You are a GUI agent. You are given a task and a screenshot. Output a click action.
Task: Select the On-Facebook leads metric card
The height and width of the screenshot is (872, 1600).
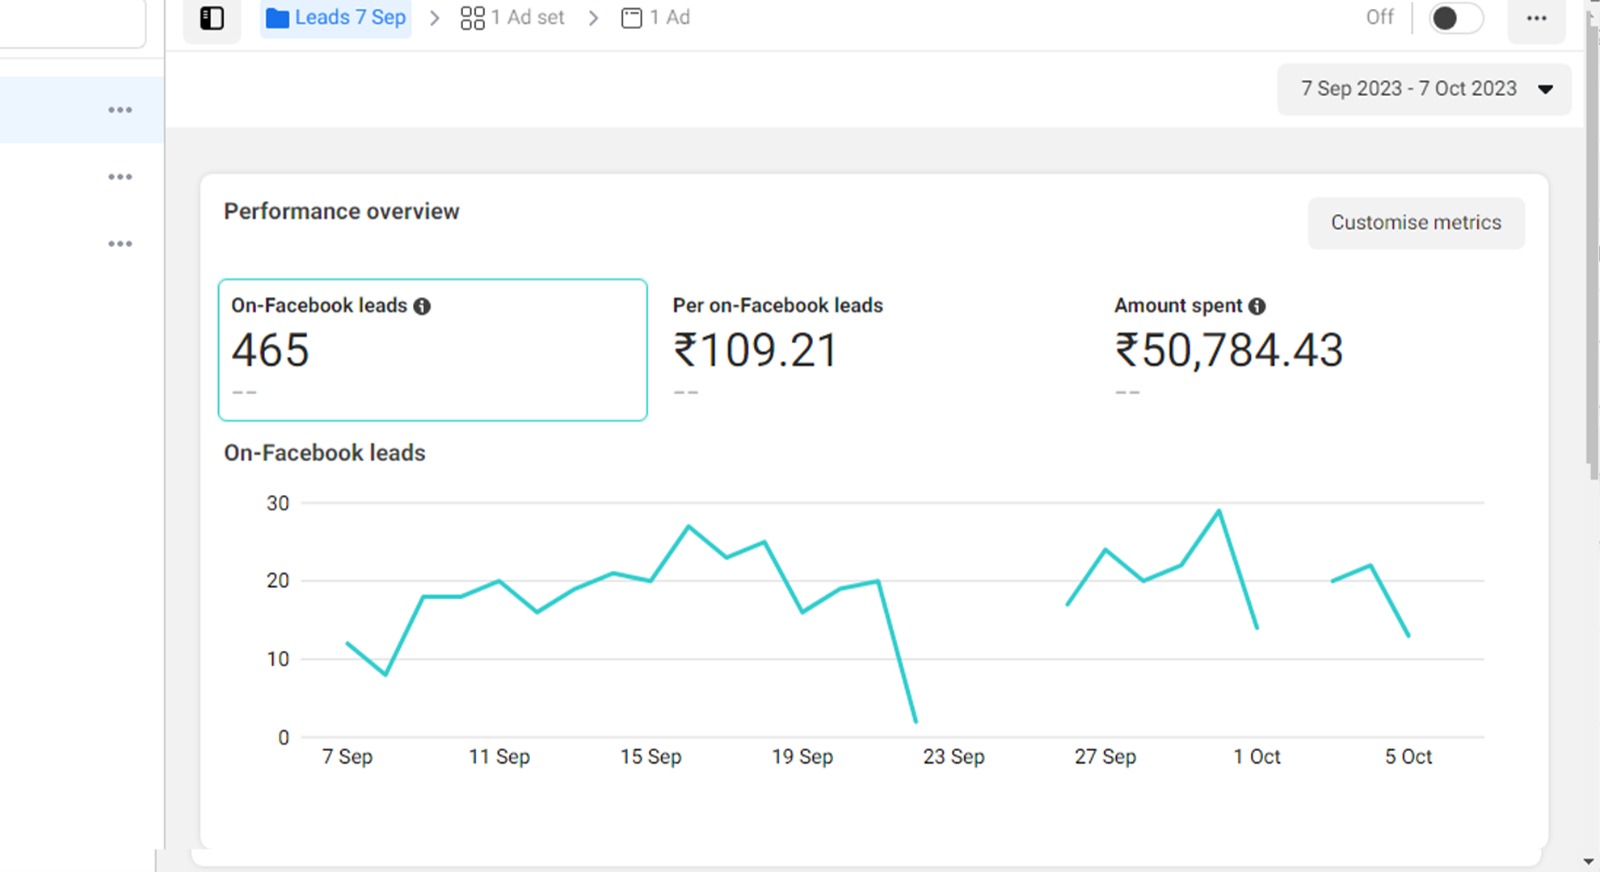[432, 350]
